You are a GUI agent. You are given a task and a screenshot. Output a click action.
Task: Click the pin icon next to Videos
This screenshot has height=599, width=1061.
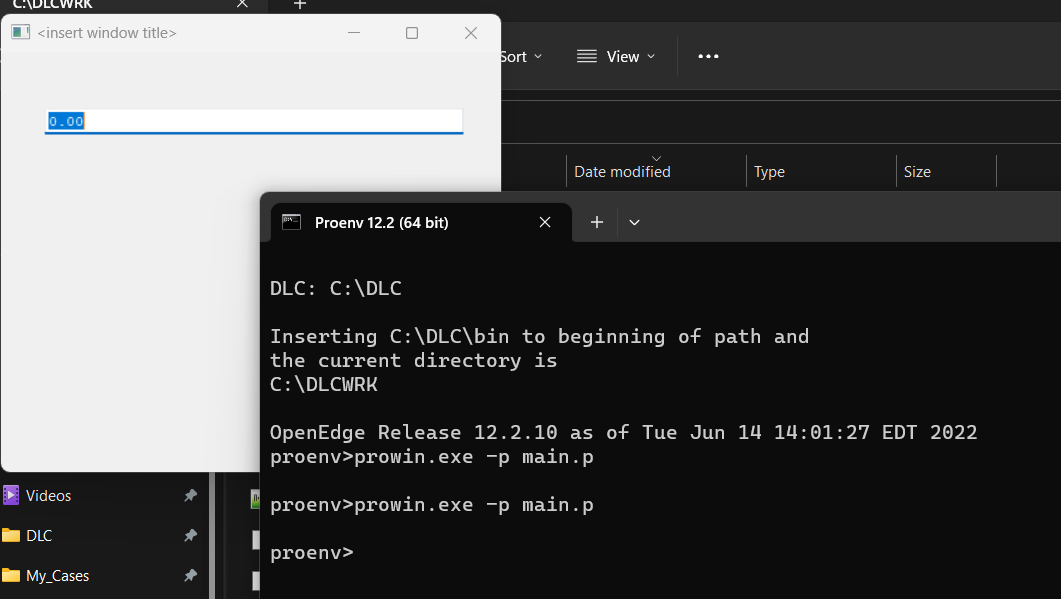tap(190, 495)
